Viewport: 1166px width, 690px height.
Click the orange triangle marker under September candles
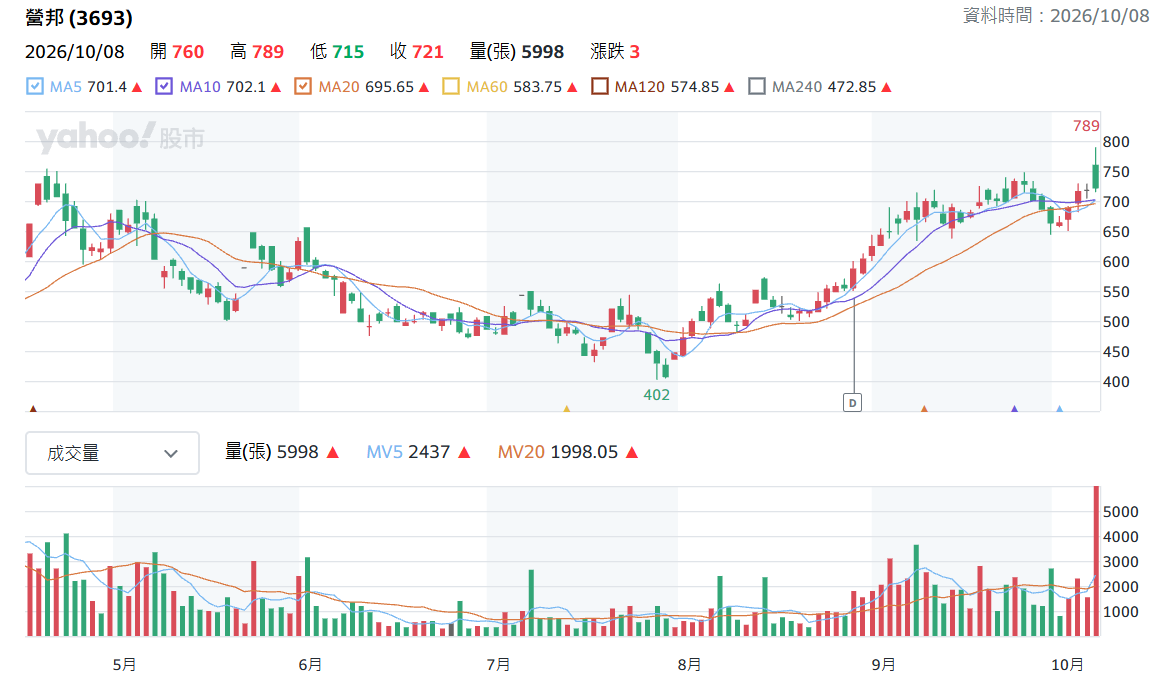(924, 408)
